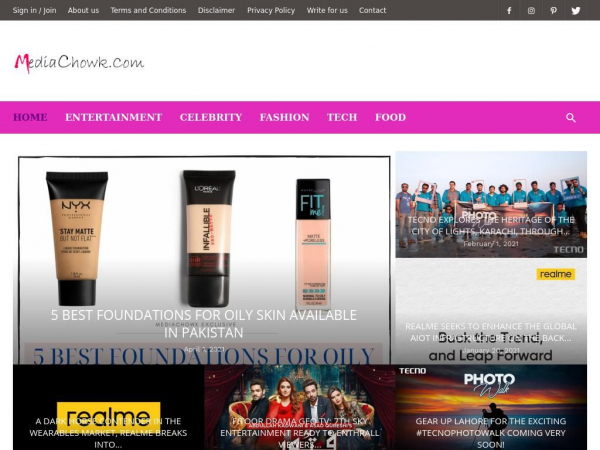Click the February 1, 2021 date text
This screenshot has height=450, width=600.
(491, 244)
